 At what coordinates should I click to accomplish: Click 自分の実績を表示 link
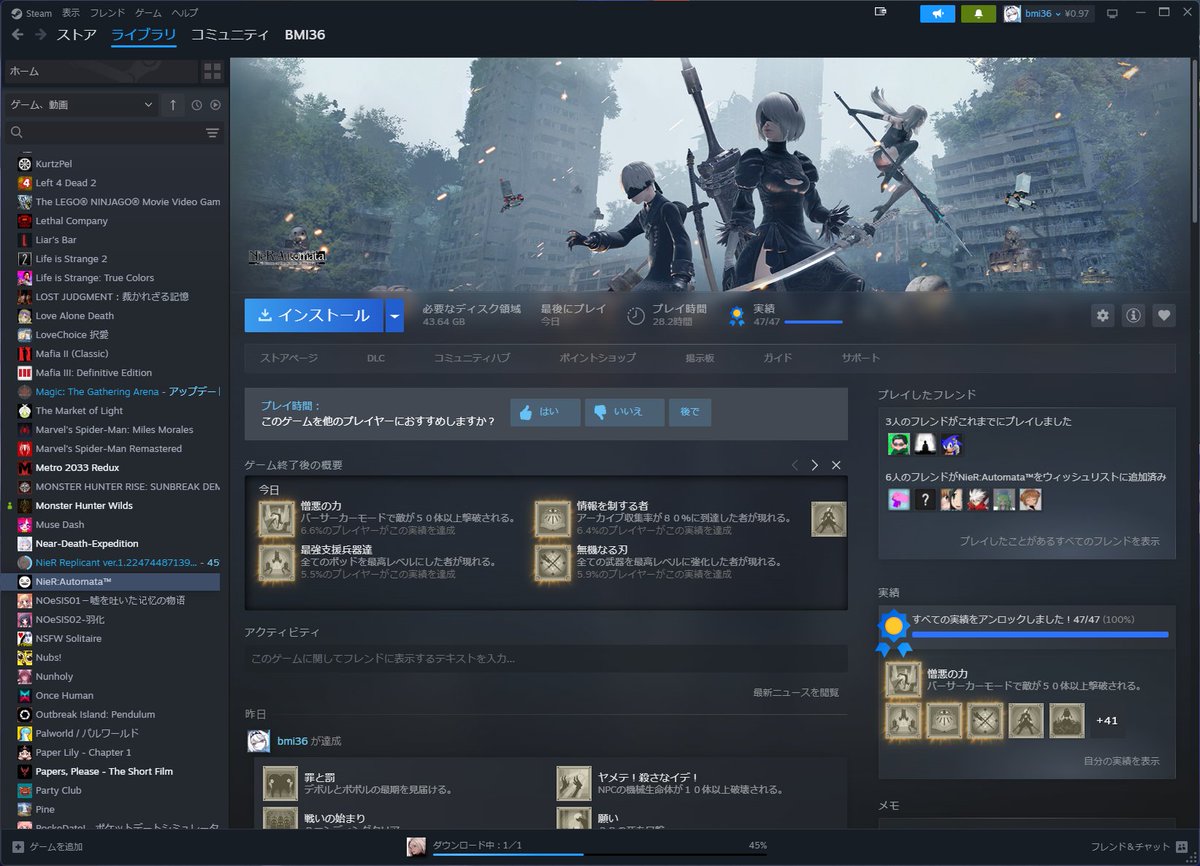1122,761
